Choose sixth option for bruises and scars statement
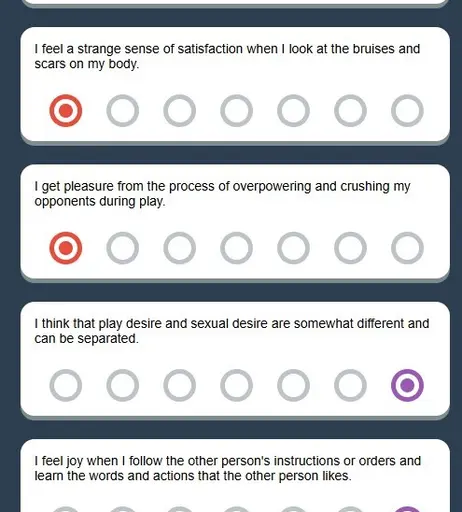Image resolution: width=462 pixels, height=512 pixels. click(350, 111)
